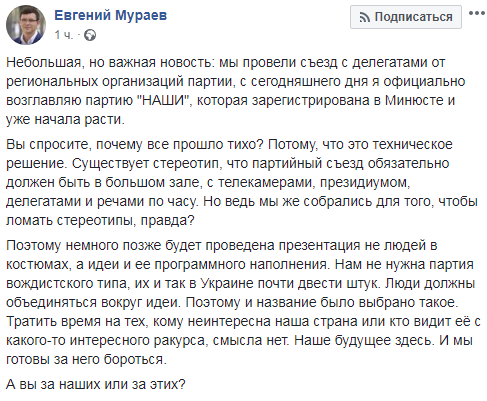Click the sentence 'Вы спросите, почему все прошло тихо?'

(x=135, y=145)
